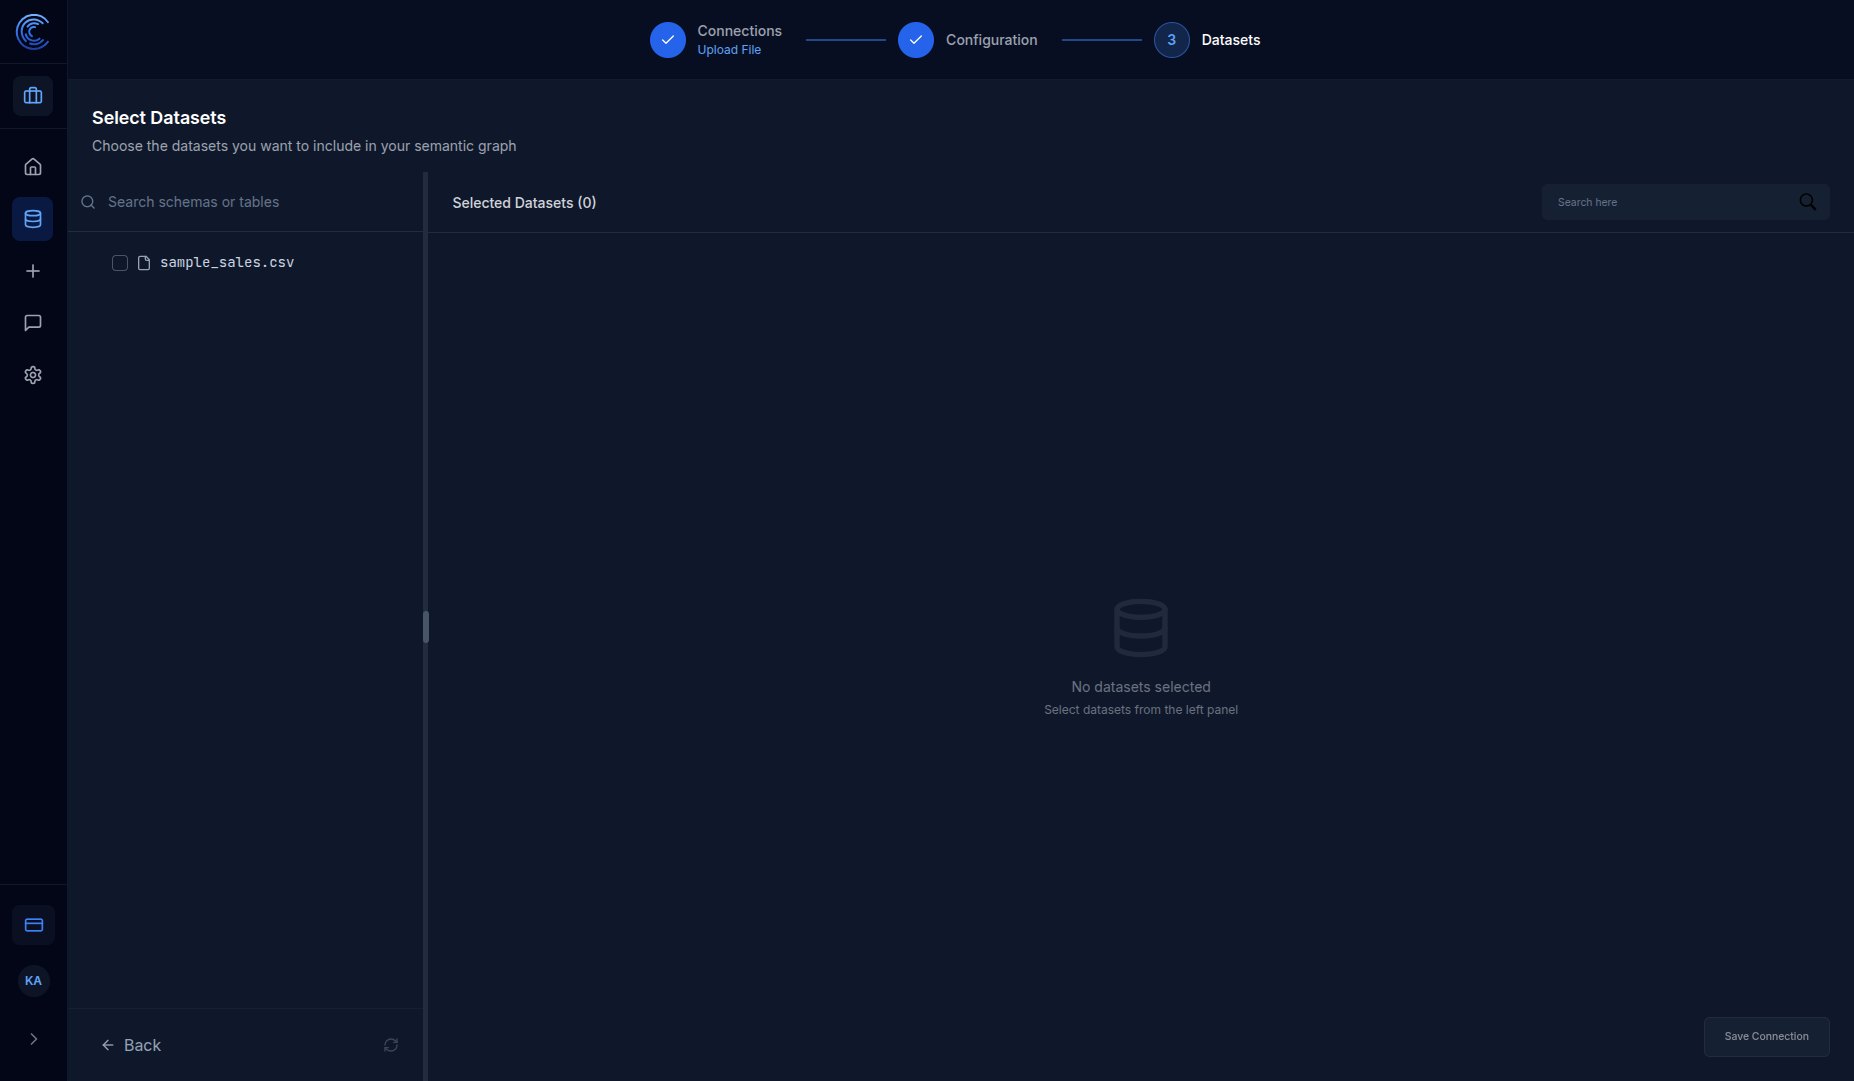
Task: Open the settings gear icon
Action: (x=33, y=375)
